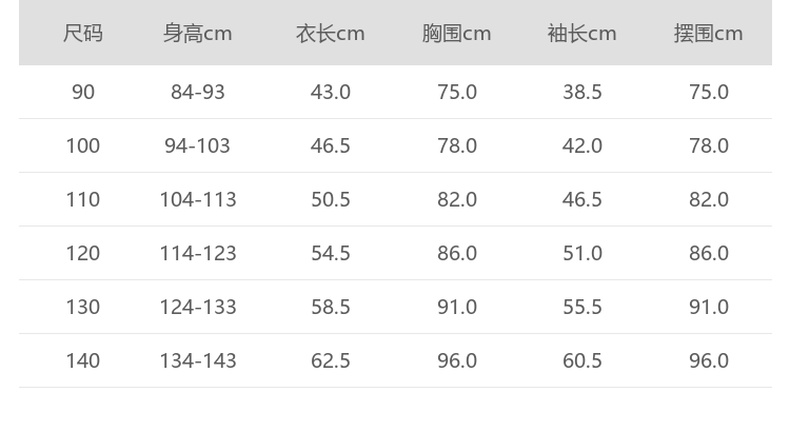Image resolution: width=790 pixels, height=431 pixels.
Task: Click the 身高cm column header
Action: tap(197, 34)
